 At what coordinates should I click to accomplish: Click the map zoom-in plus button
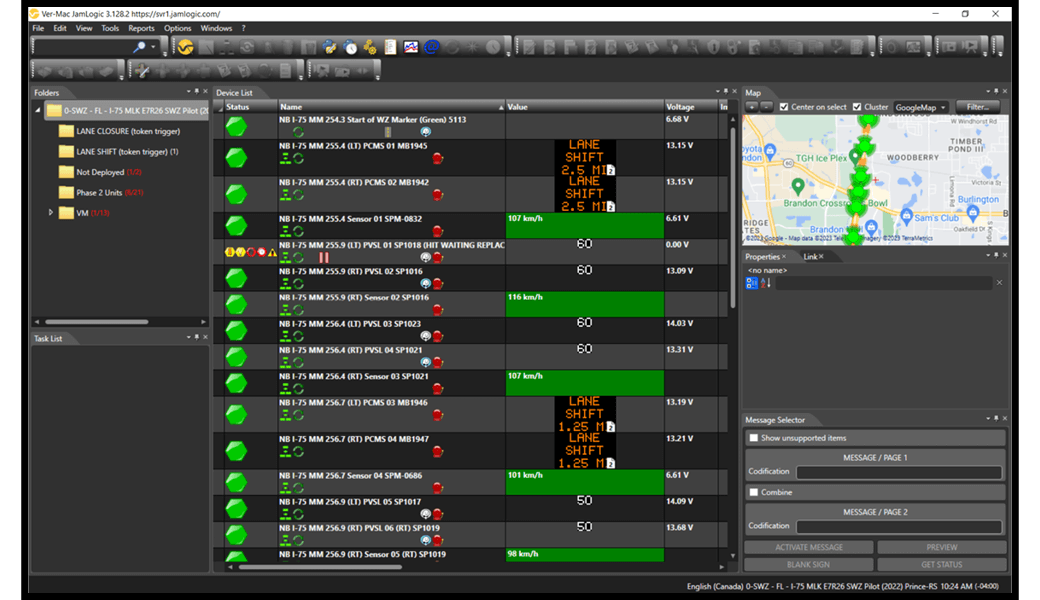[x=751, y=107]
